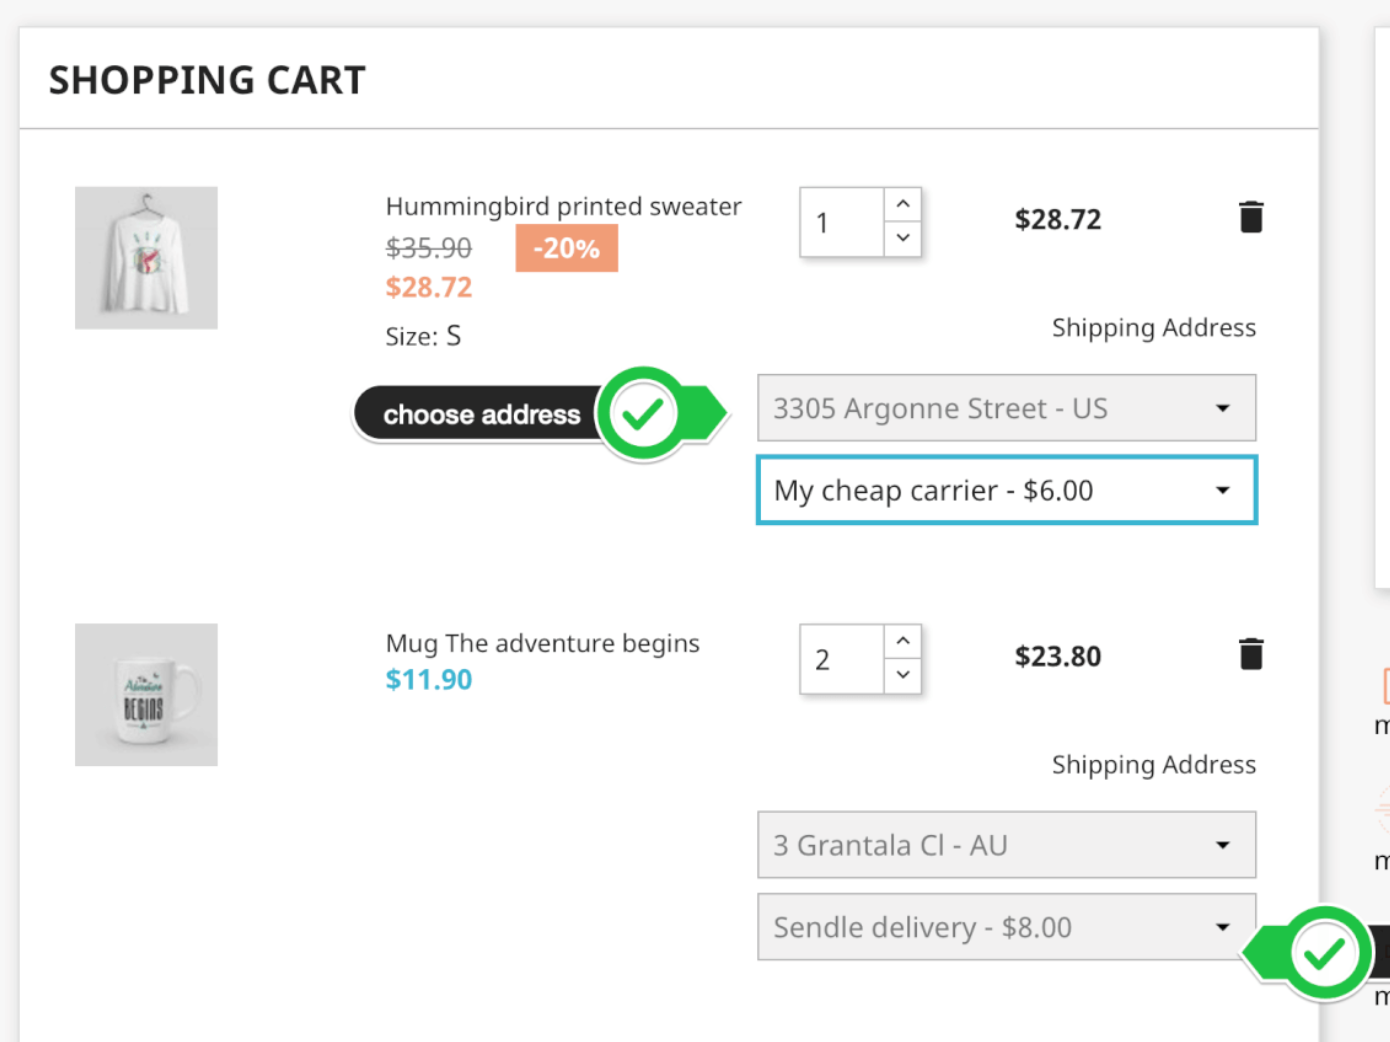The height and width of the screenshot is (1042, 1390).
Task: Remove the Mug from the cart
Action: (1250, 654)
